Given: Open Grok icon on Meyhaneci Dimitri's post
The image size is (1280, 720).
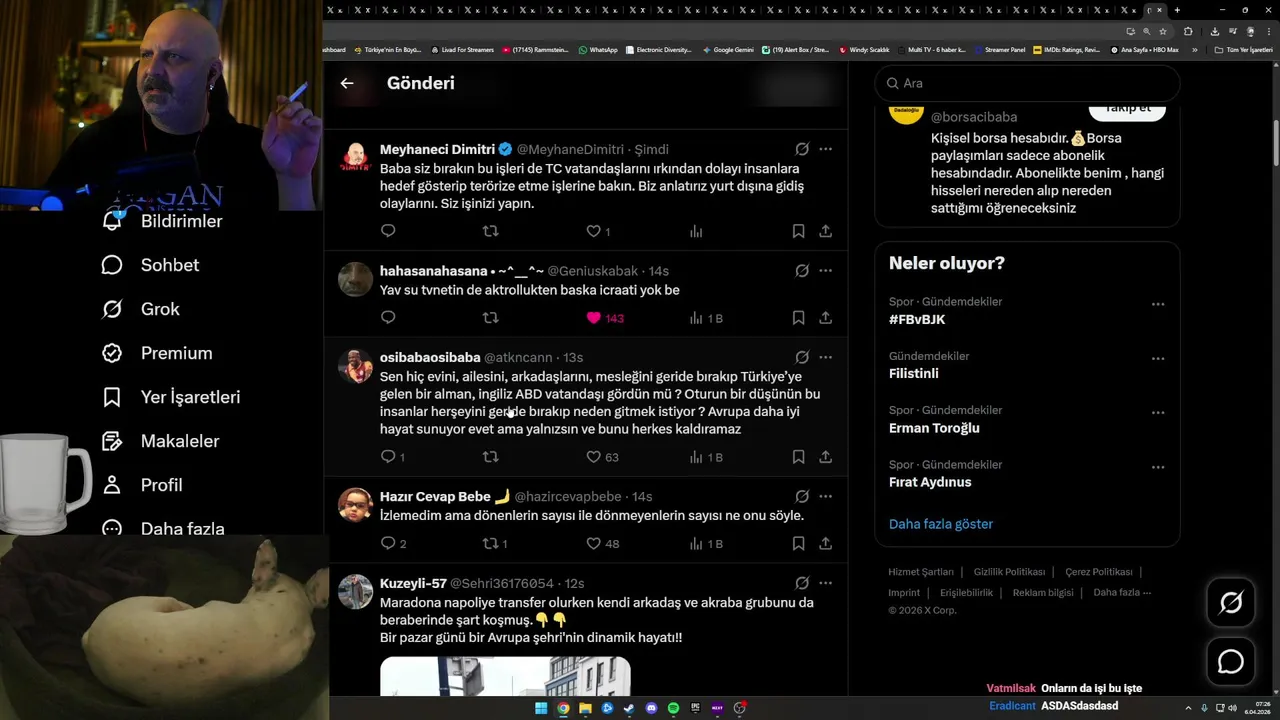Looking at the screenshot, I should [x=802, y=149].
